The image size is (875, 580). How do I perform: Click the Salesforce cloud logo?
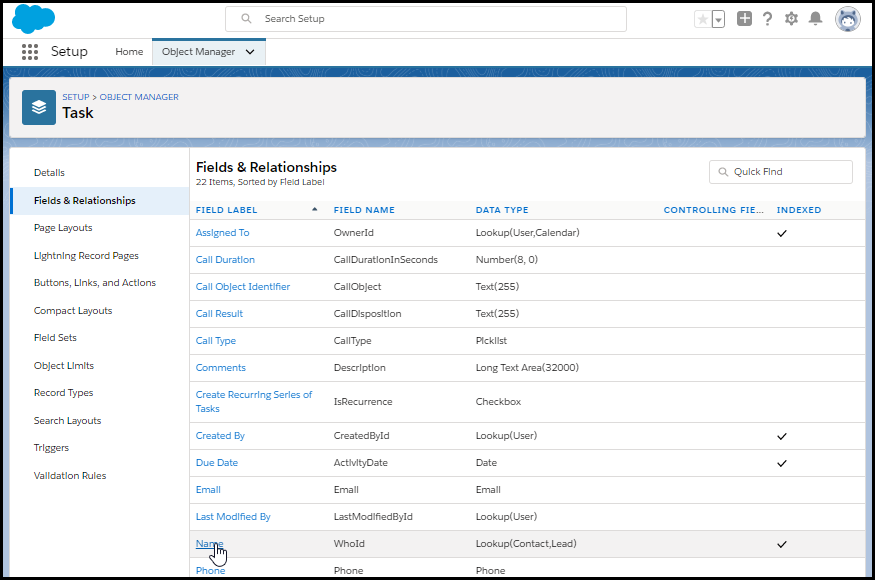tap(33, 18)
